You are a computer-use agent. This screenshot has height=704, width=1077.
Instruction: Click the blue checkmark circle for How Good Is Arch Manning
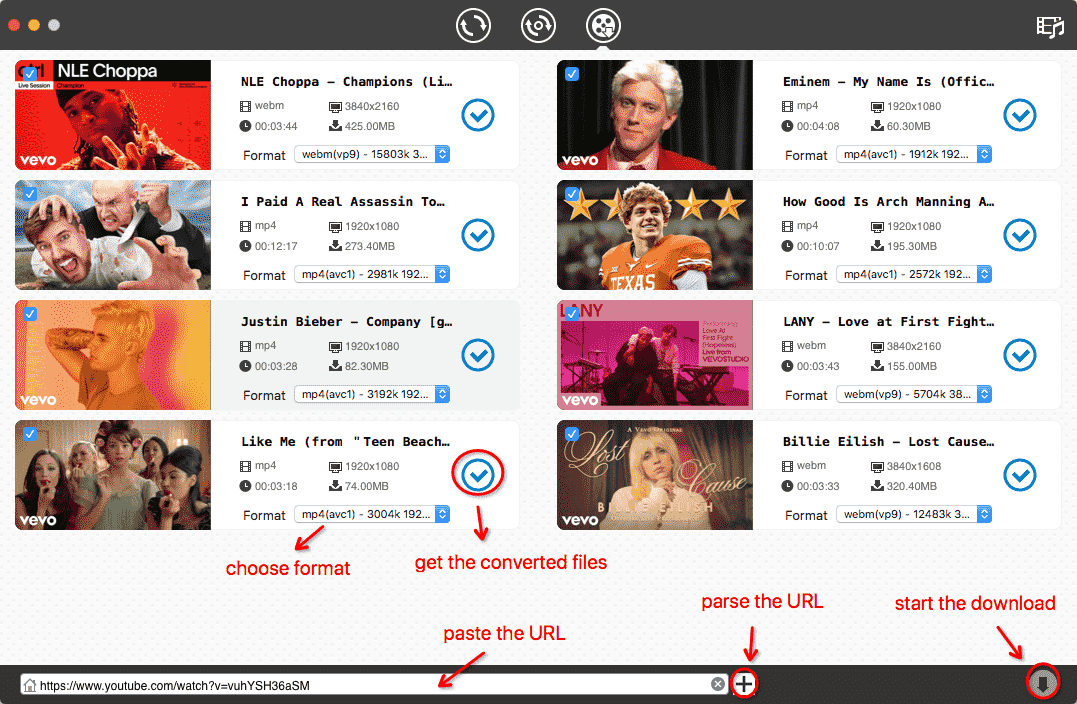[x=1020, y=236]
